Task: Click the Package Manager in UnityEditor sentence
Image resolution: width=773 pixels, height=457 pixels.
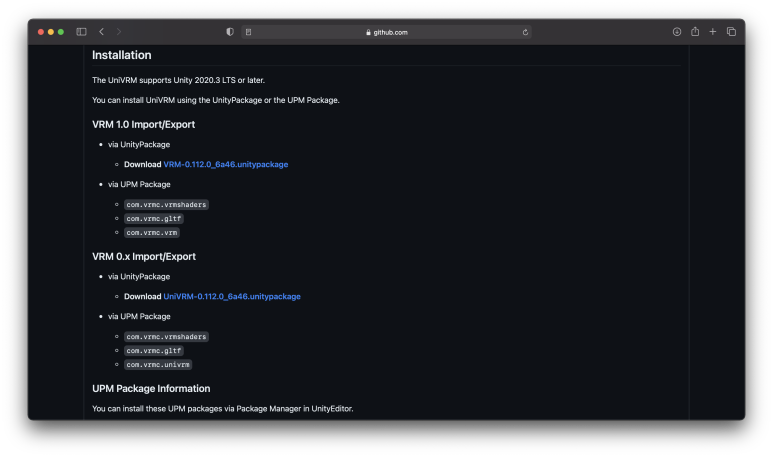Action: [222, 409]
